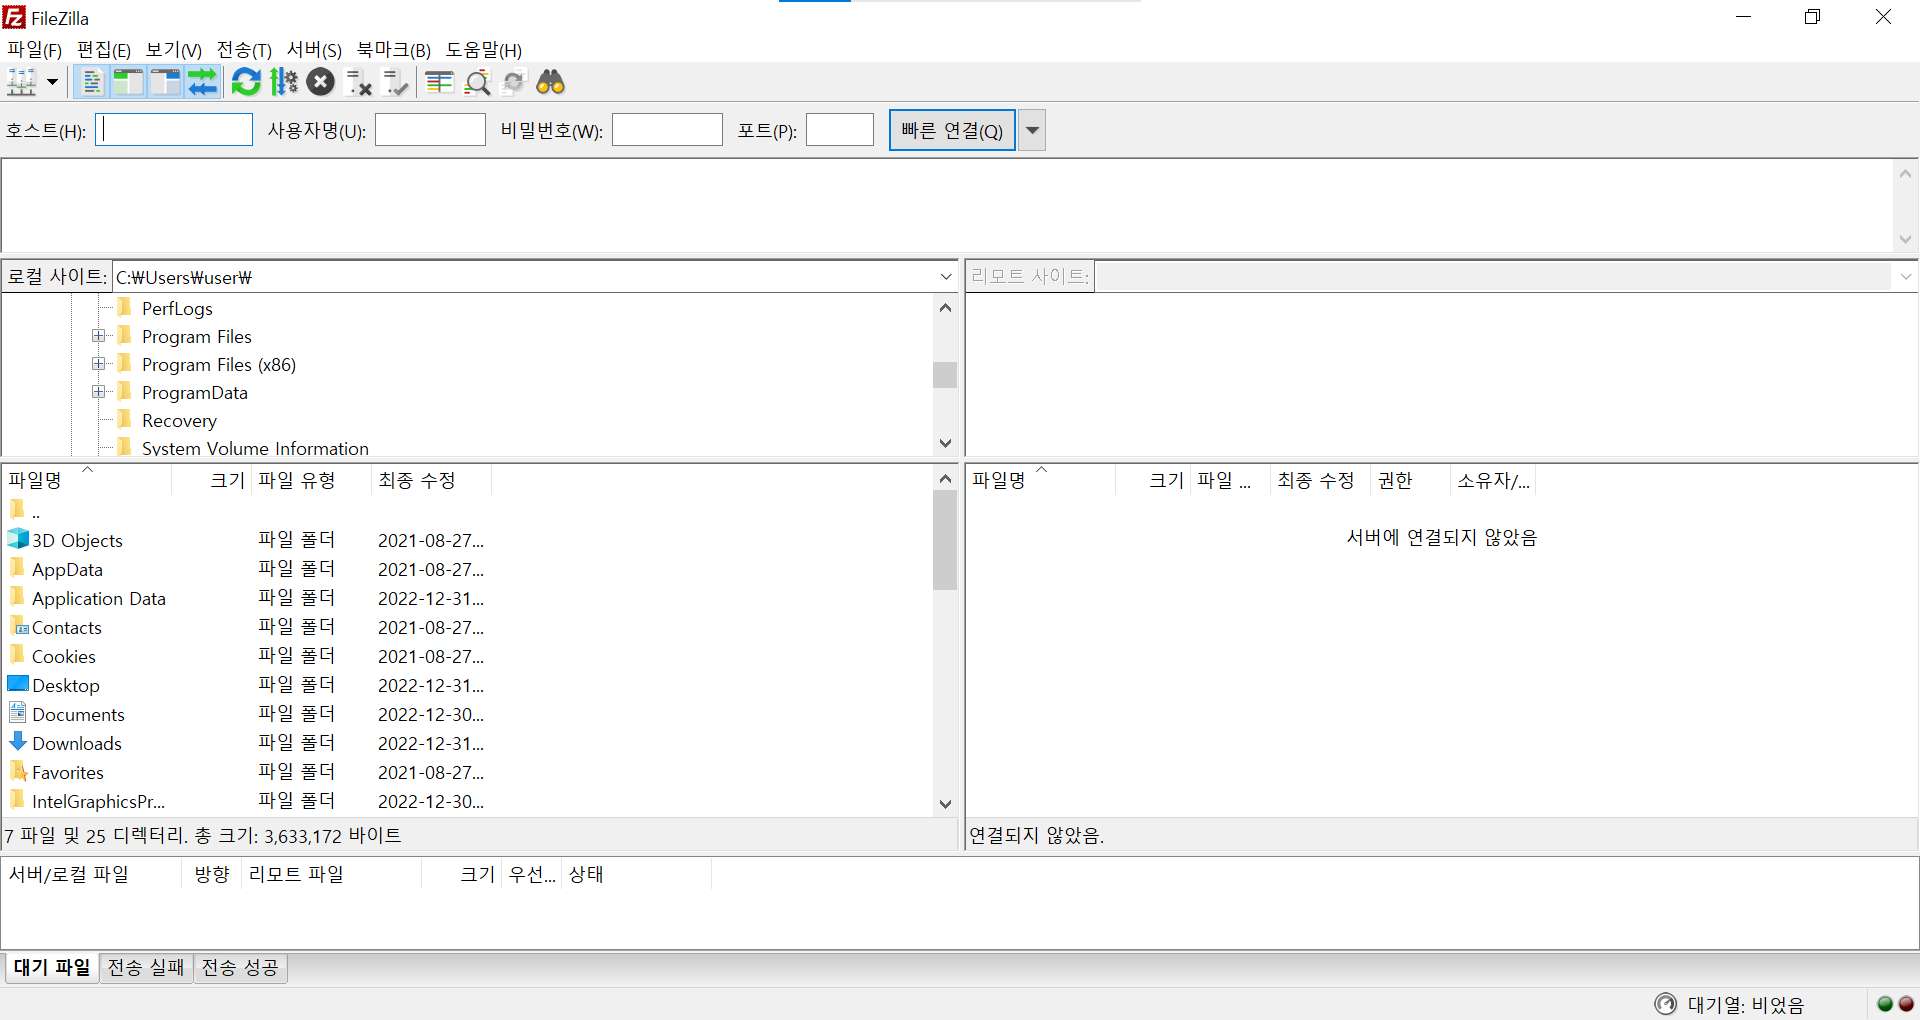This screenshot has height=1020, width=1920.
Task: Select PerfLogs folder in local tree
Action: point(177,309)
